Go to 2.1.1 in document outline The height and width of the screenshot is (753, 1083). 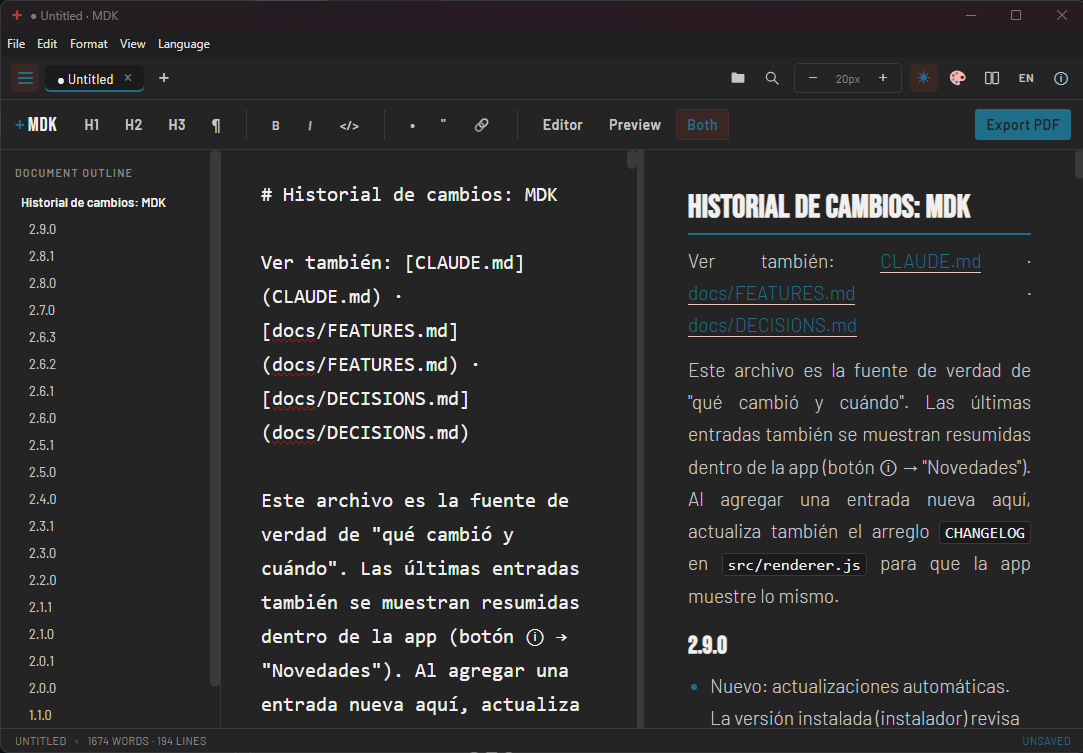coord(40,607)
